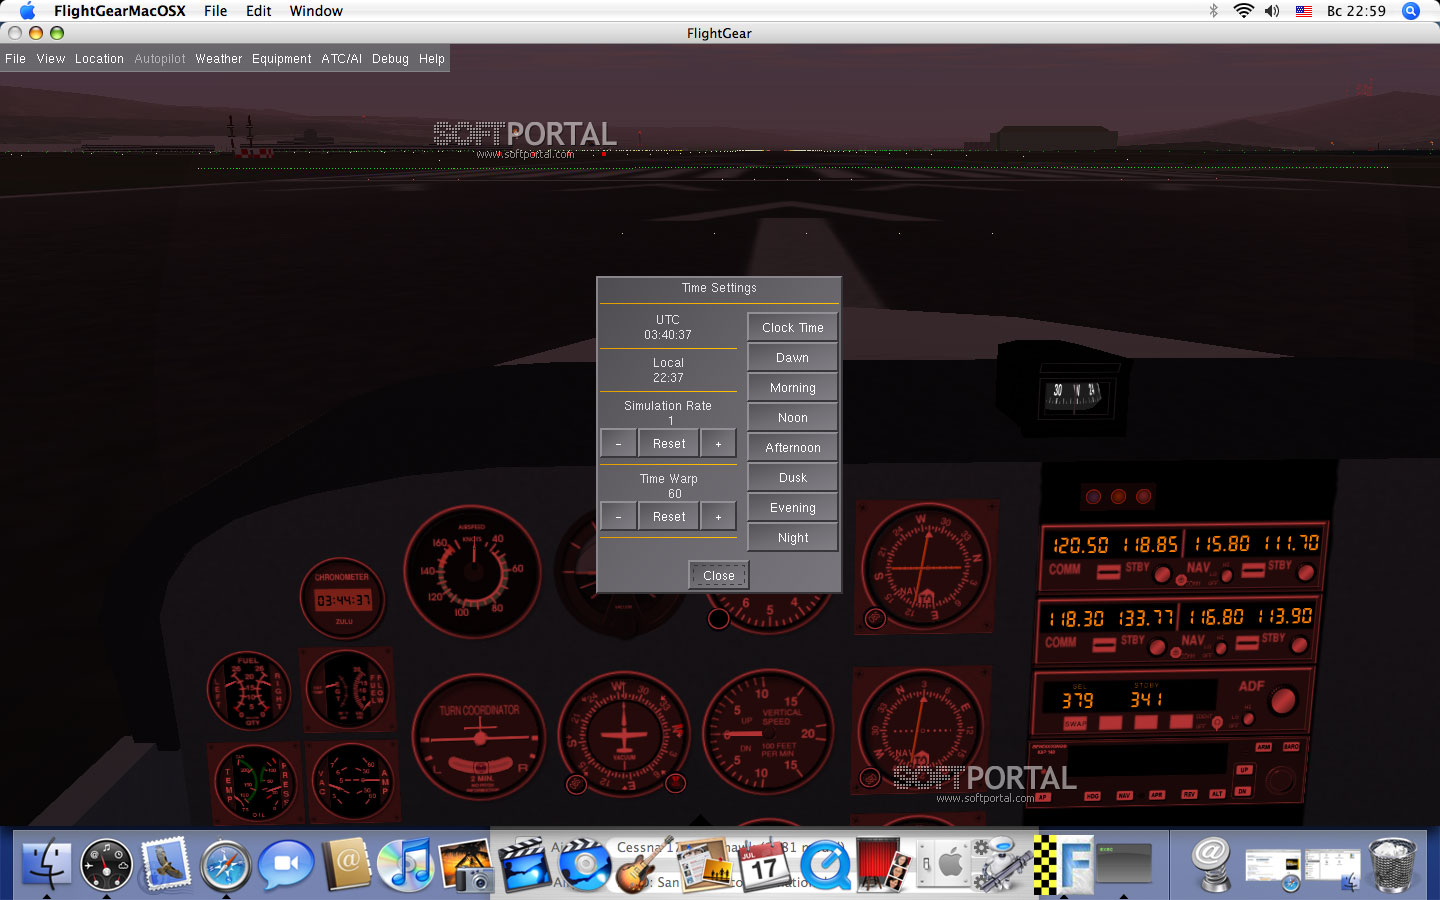Open the volume control in menu bar
This screenshot has height=900, width=1440.
click(1272, 11)
